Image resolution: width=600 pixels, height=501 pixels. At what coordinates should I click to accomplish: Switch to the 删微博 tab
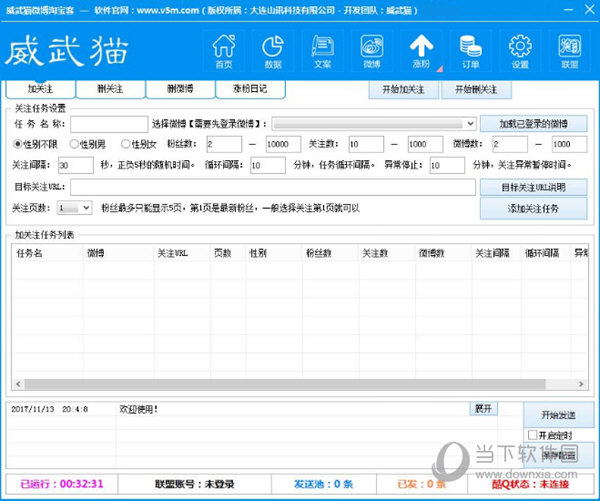tap(180, 89)
